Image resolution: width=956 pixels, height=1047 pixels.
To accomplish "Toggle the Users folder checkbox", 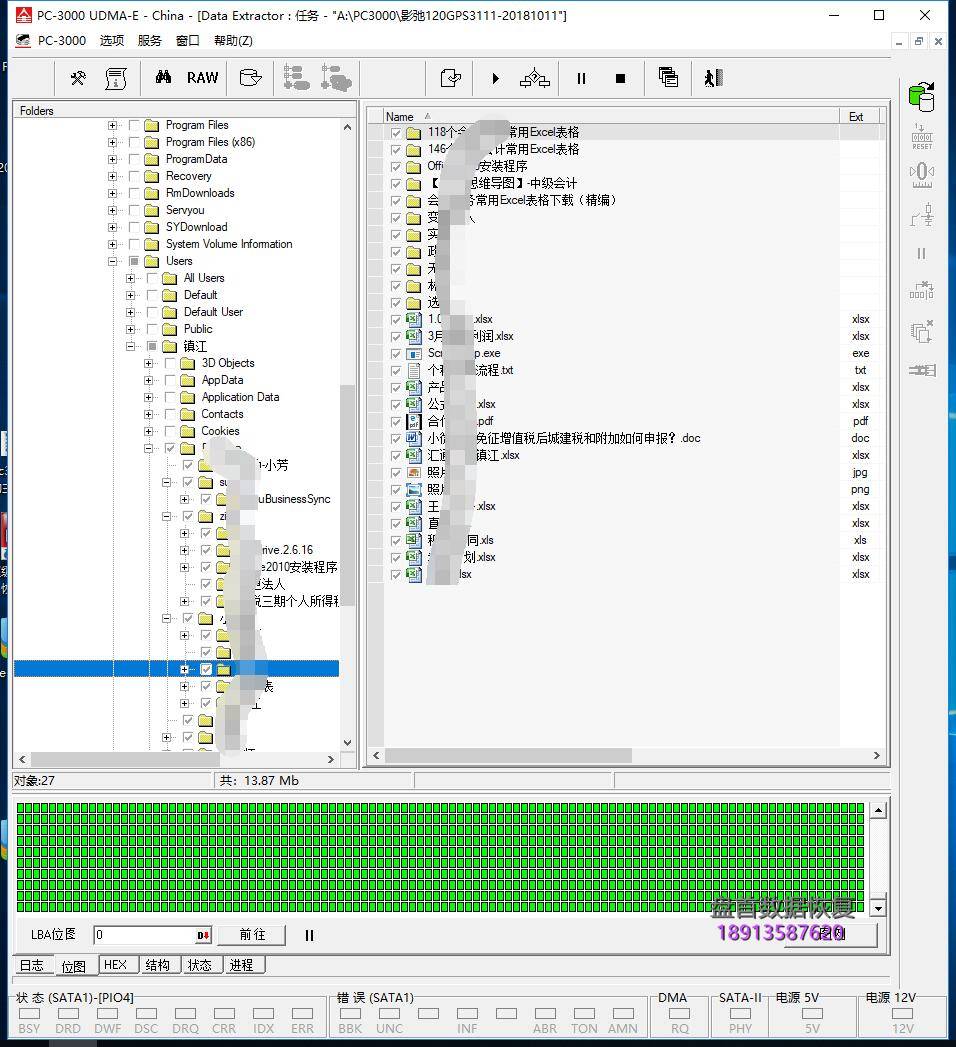I will 134,261.
